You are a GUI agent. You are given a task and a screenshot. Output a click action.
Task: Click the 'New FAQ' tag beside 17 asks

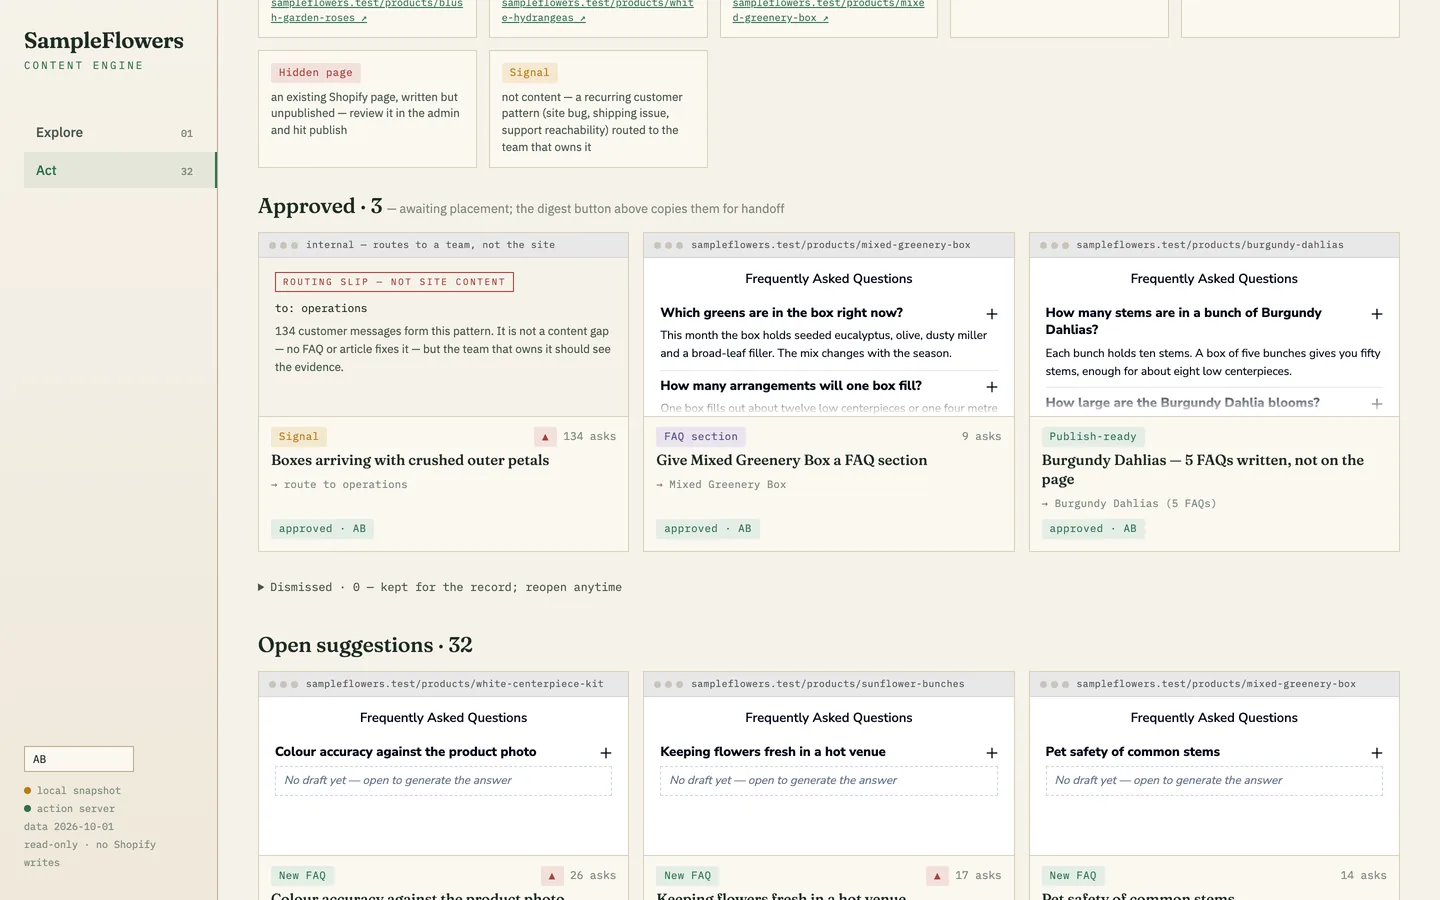tap(688, 876)
